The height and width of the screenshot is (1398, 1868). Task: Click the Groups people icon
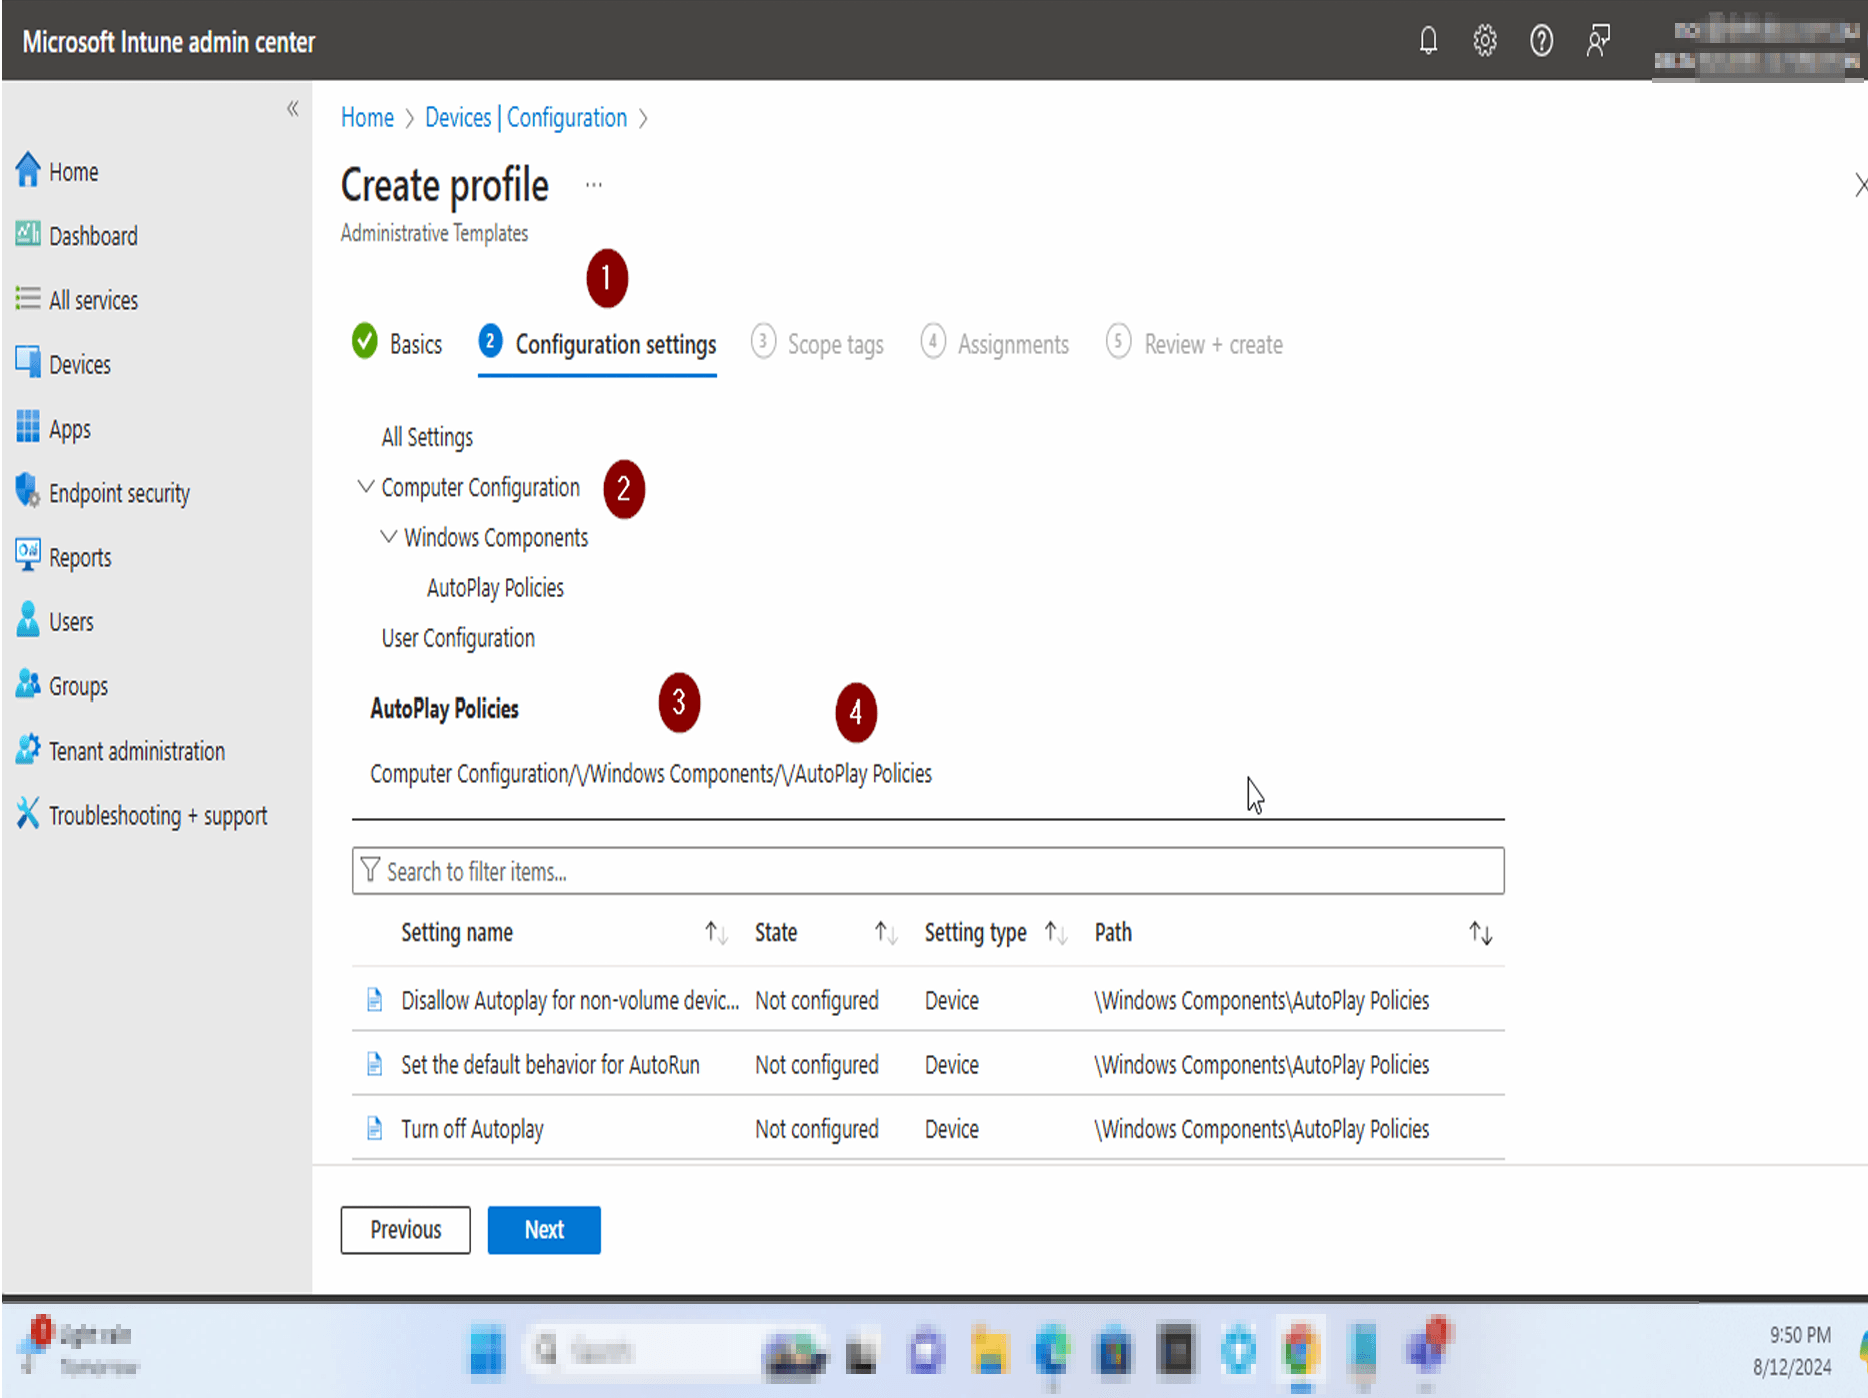[x=28, y=684]
